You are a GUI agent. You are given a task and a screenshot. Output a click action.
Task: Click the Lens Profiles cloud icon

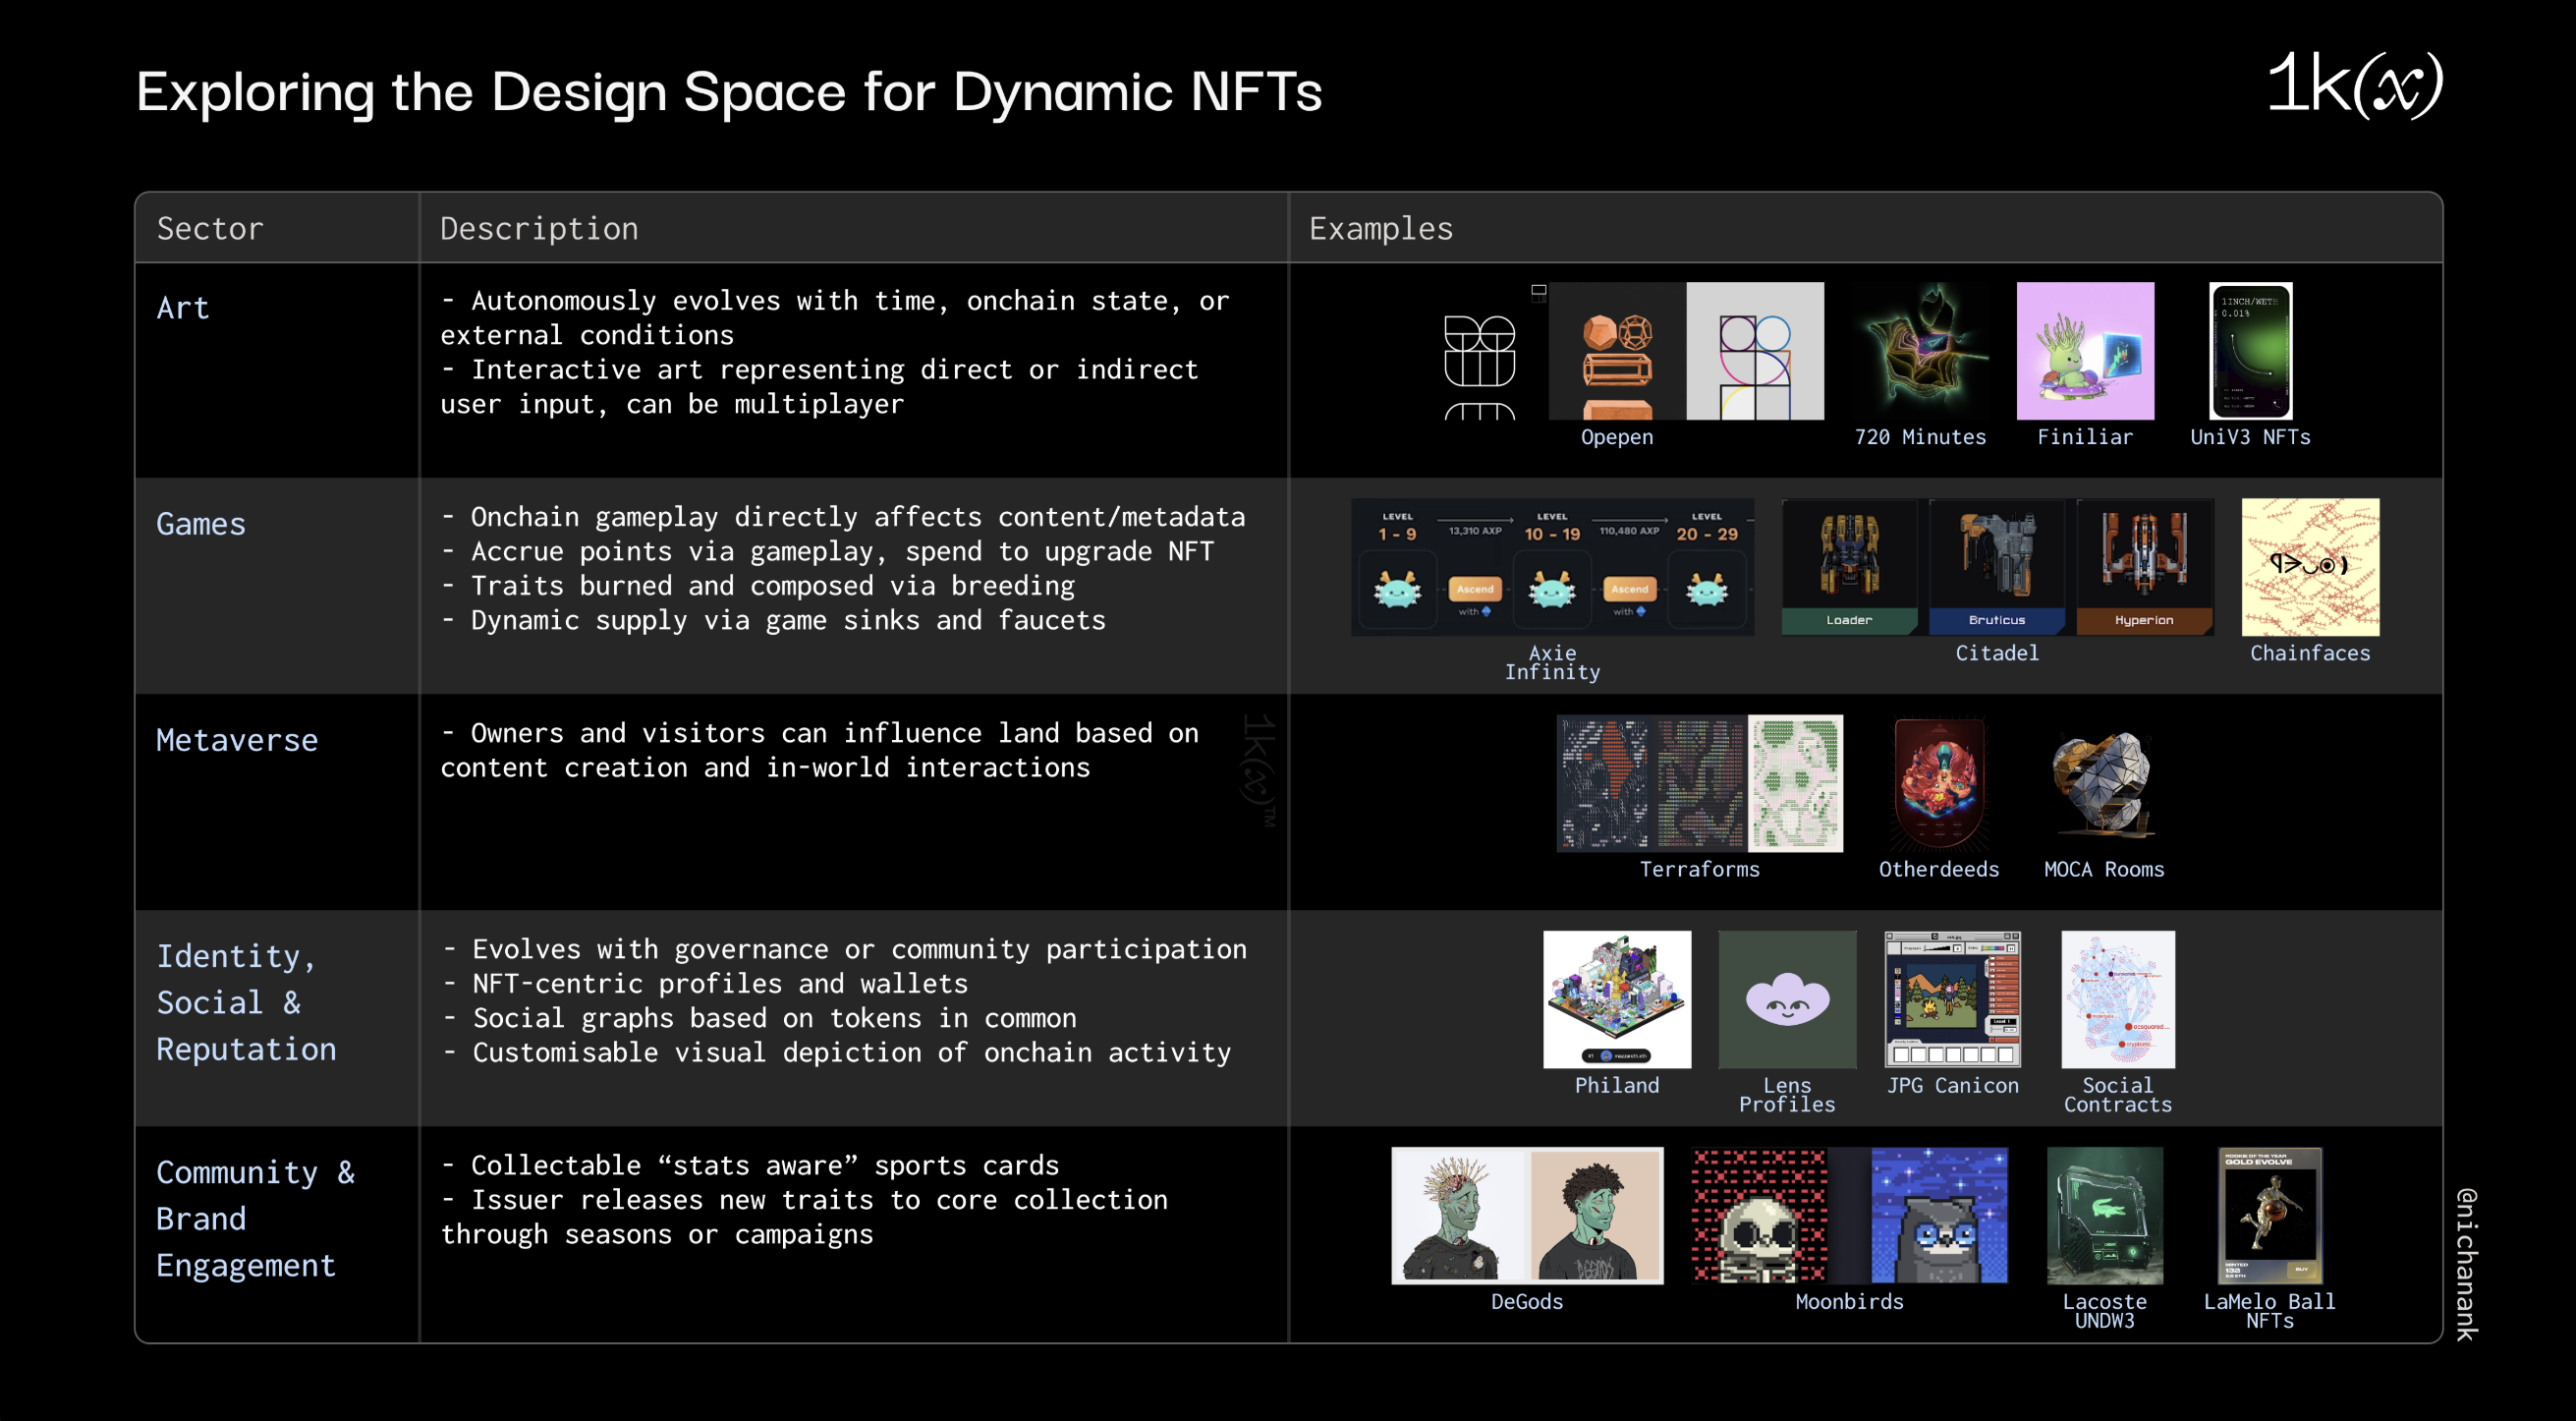(x=1787, y=998)
